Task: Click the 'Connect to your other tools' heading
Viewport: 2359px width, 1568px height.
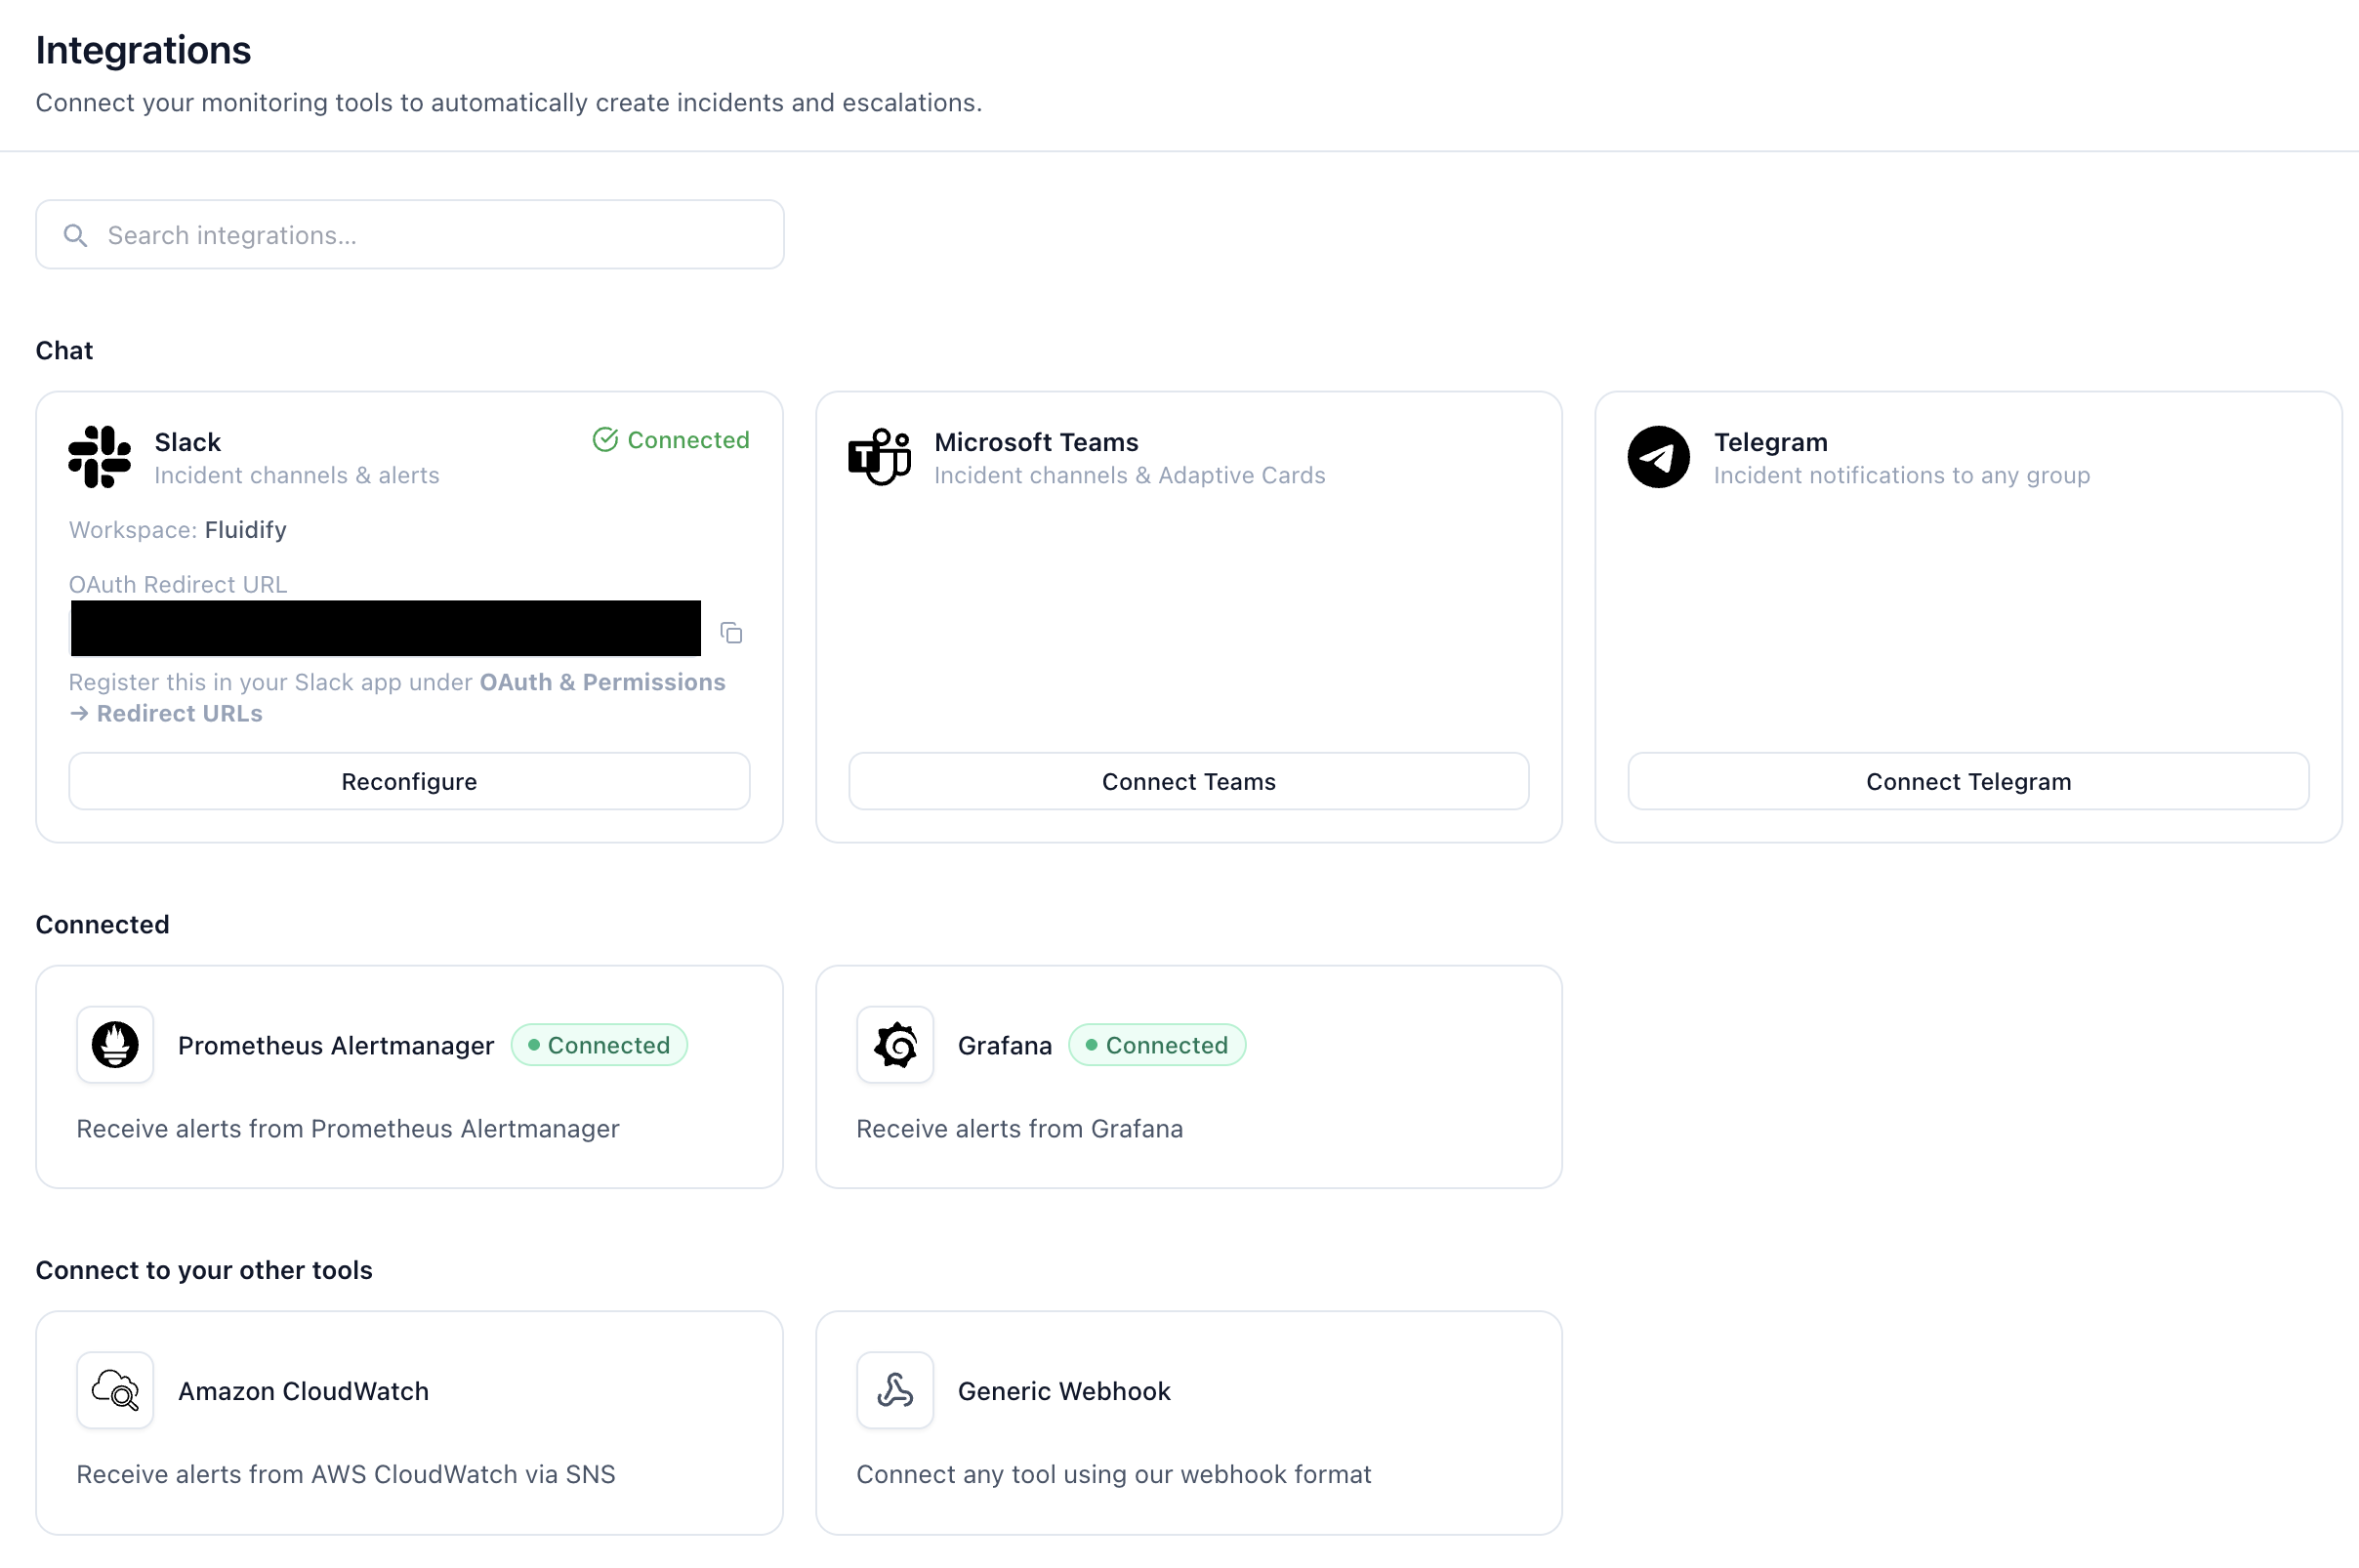Action: coord(204,1270)
